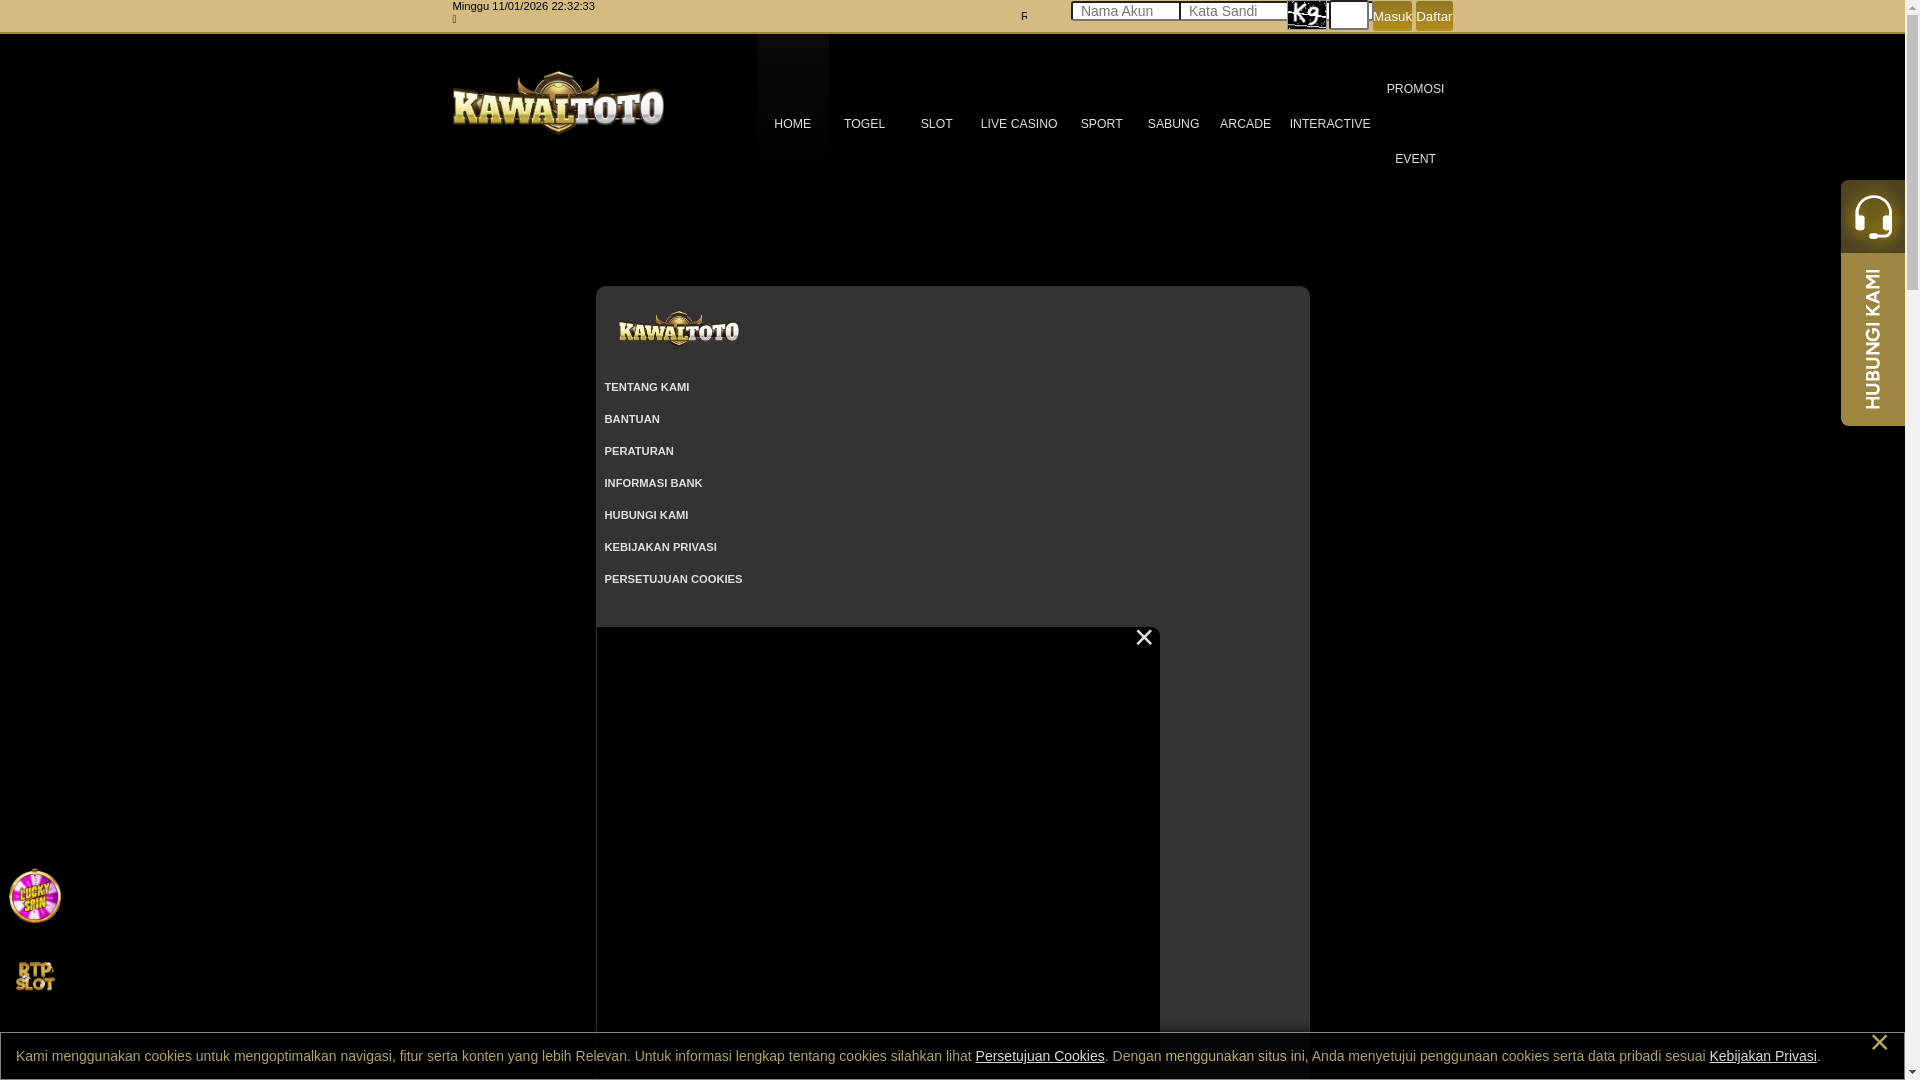Open the PERATURAN link

coord(639,451)
